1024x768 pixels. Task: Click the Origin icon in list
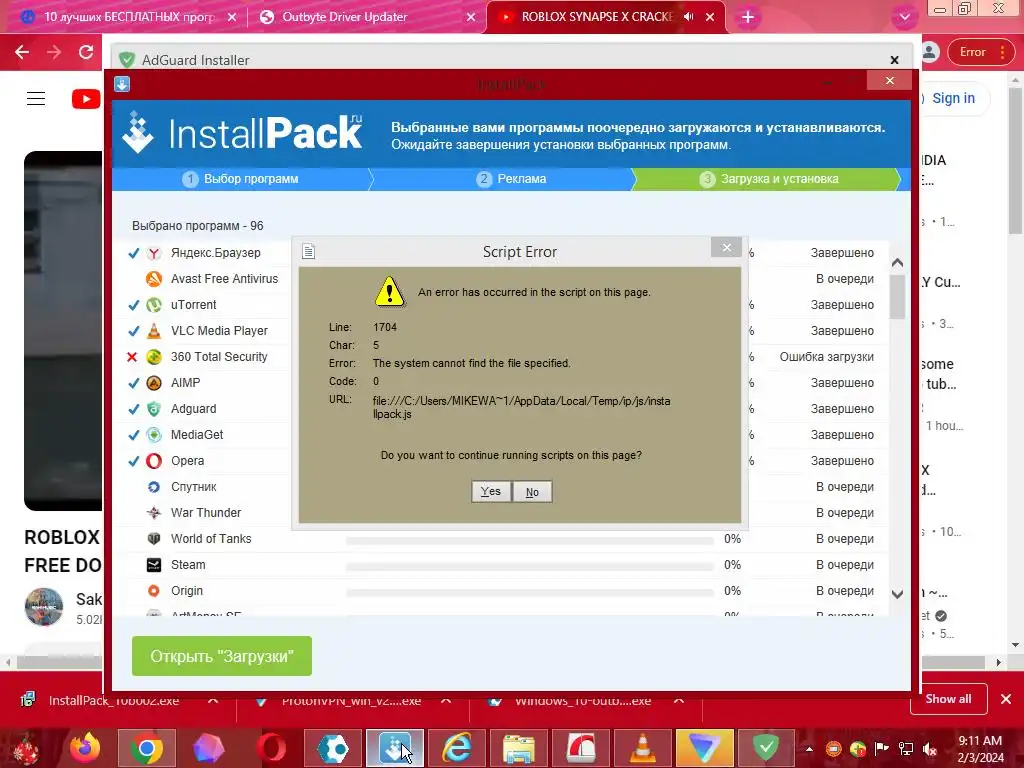coord(153,591)
